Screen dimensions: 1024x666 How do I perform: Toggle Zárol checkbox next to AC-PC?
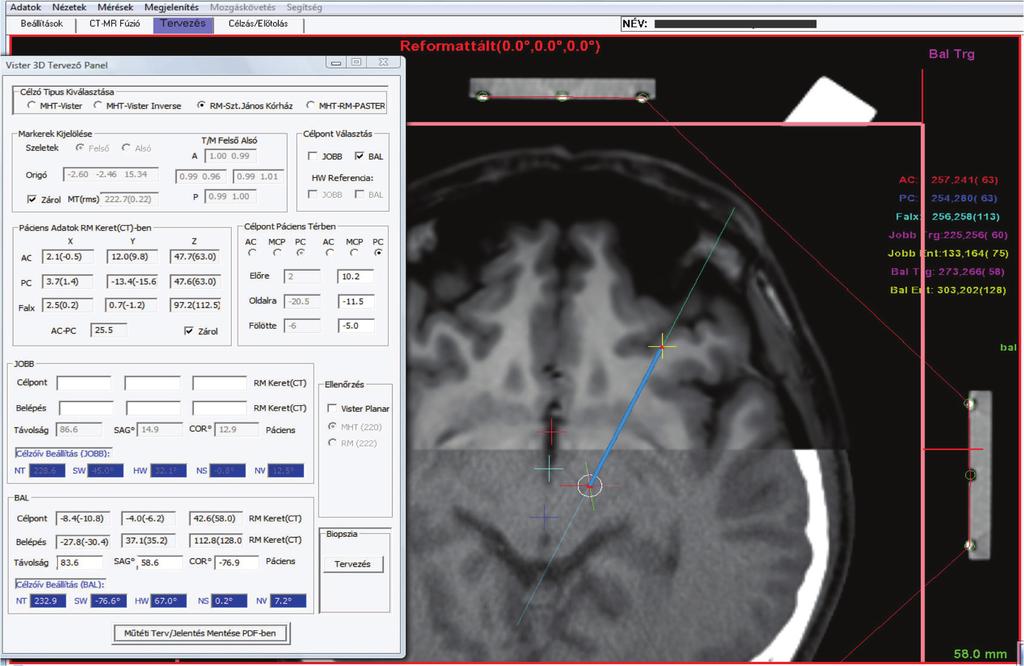[x=189, y=331]
